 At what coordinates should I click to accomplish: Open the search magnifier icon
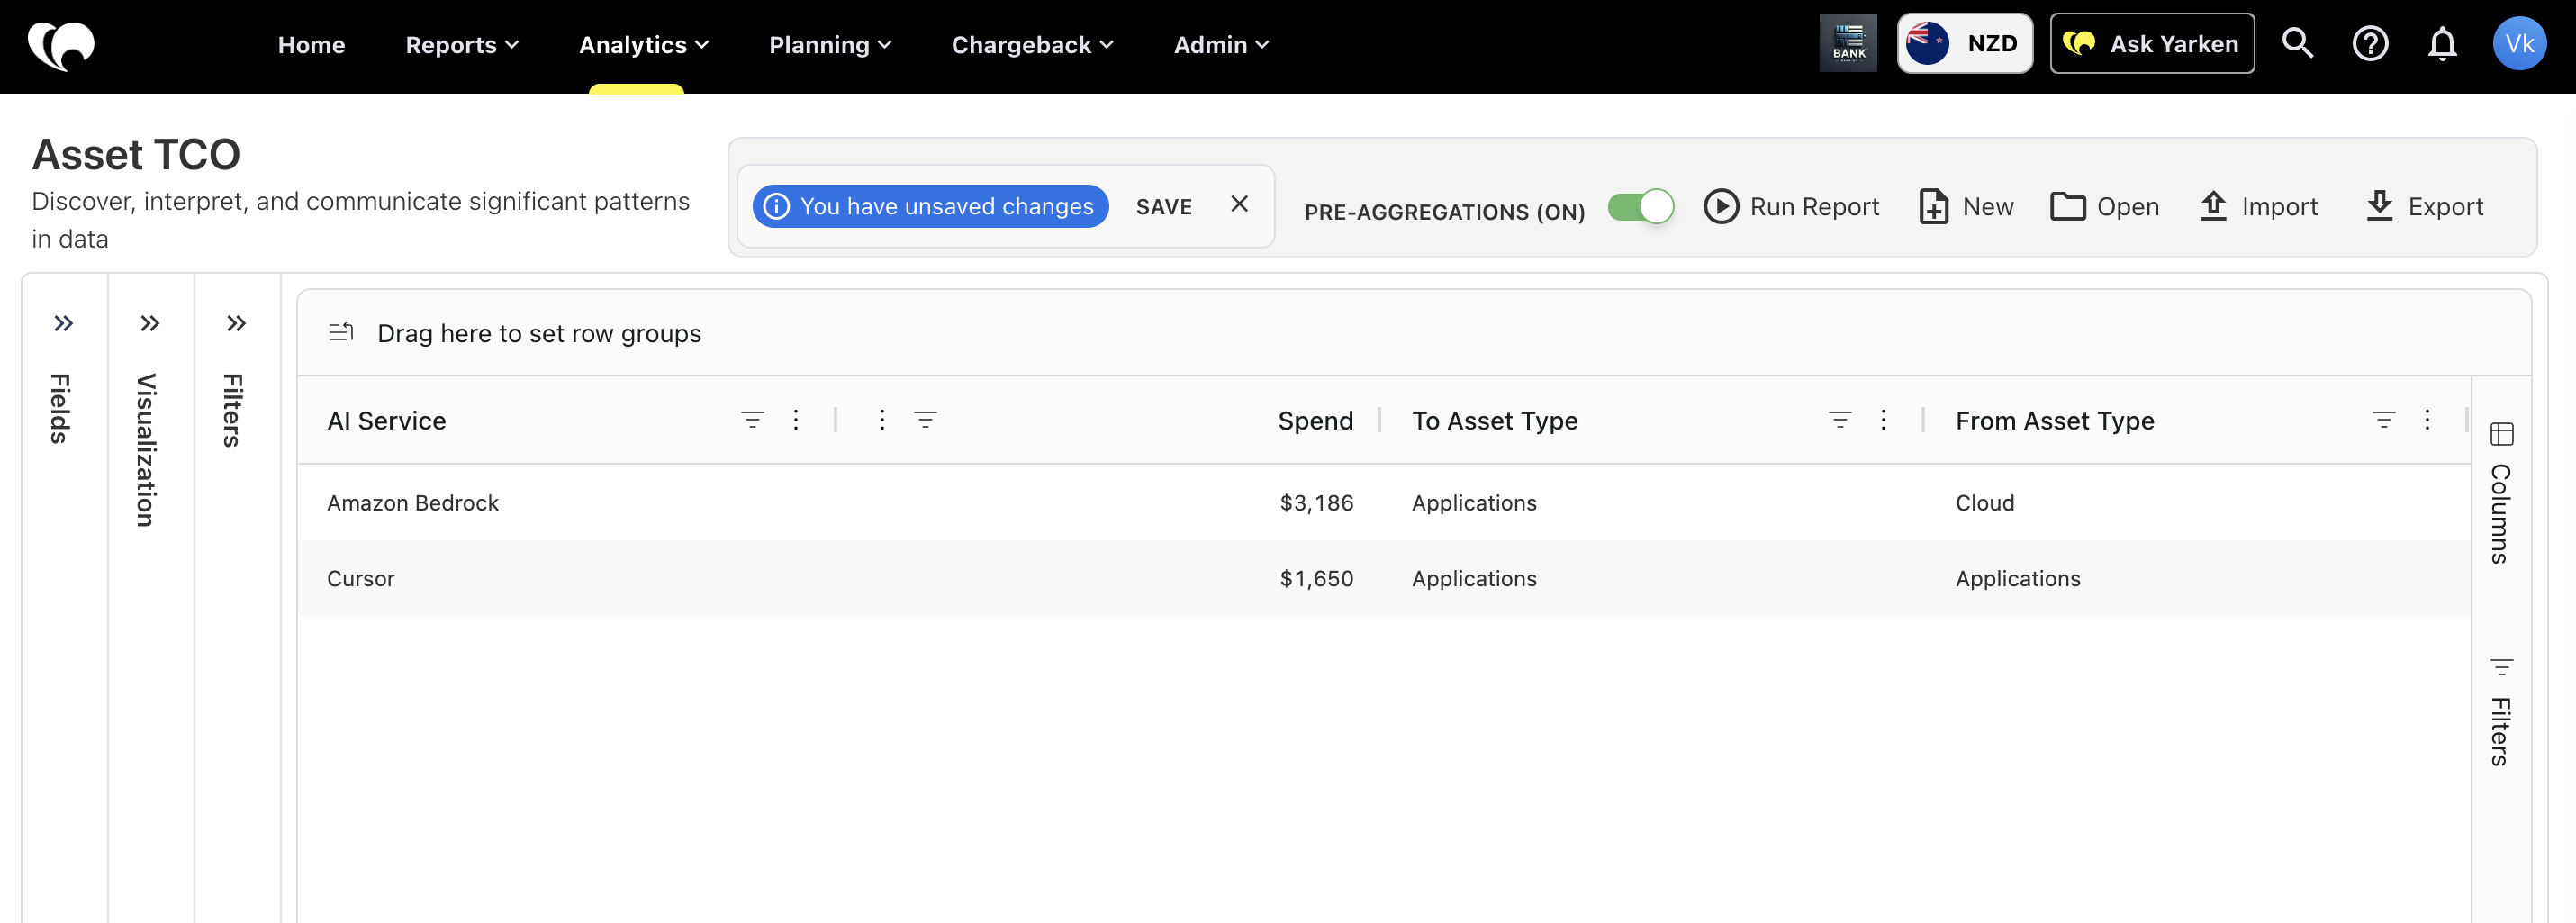(2297, 43)
